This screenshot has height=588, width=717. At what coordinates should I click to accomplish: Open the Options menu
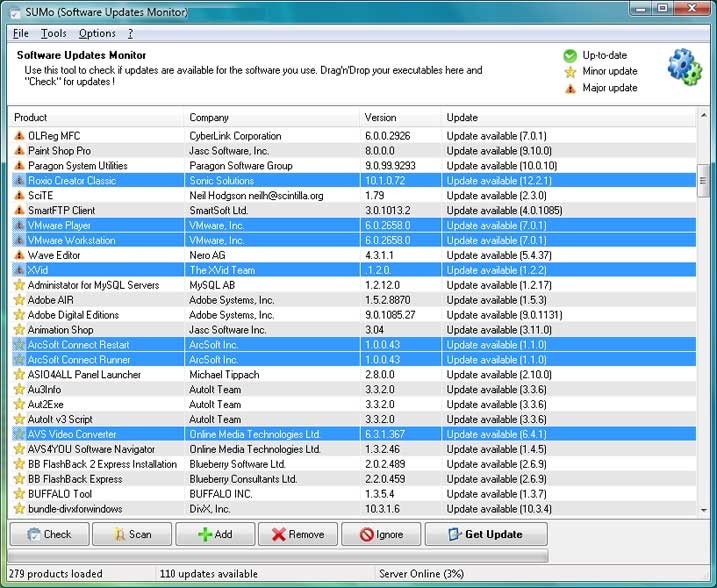(97, 33)
